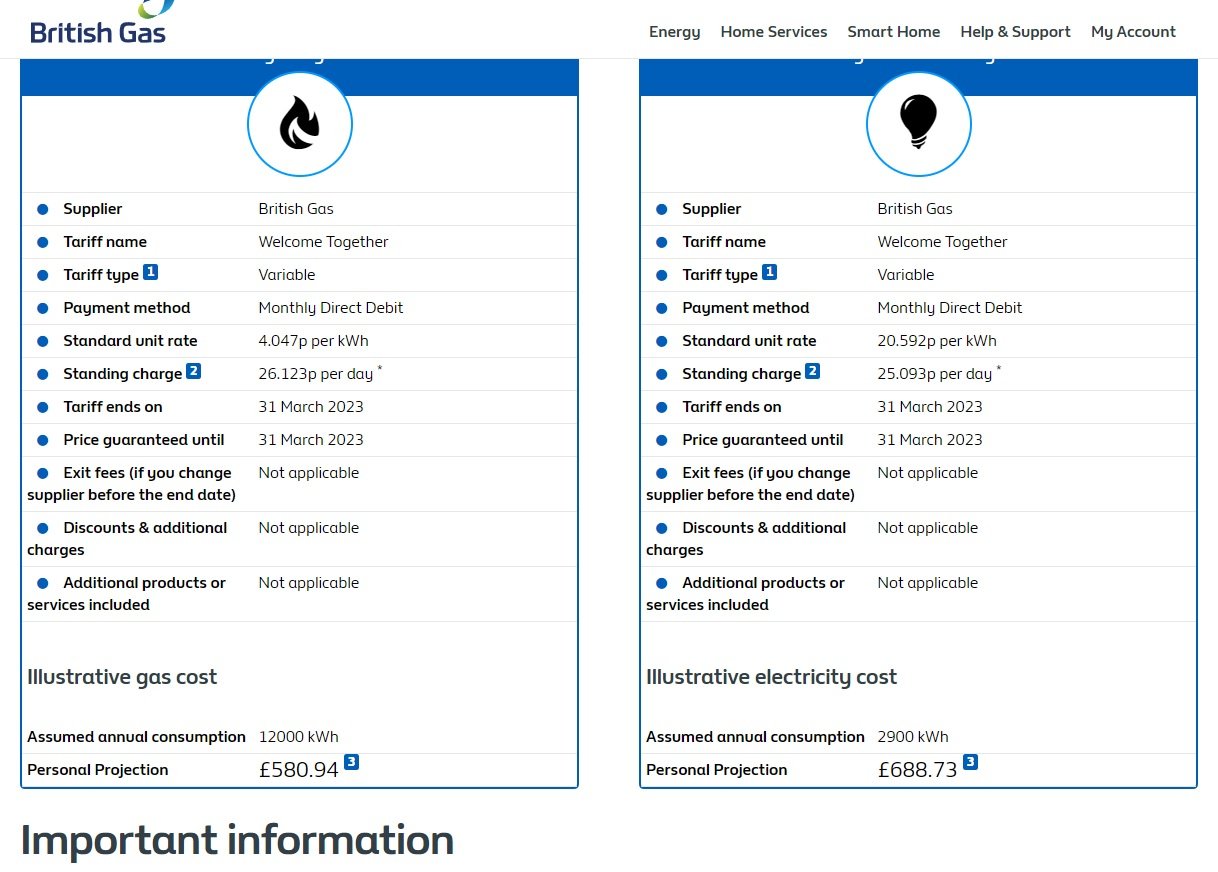The width and height of the screenshot is (1218, 872).
Task: Click the gas personal projection £580.94
Action: coord(298,770)
